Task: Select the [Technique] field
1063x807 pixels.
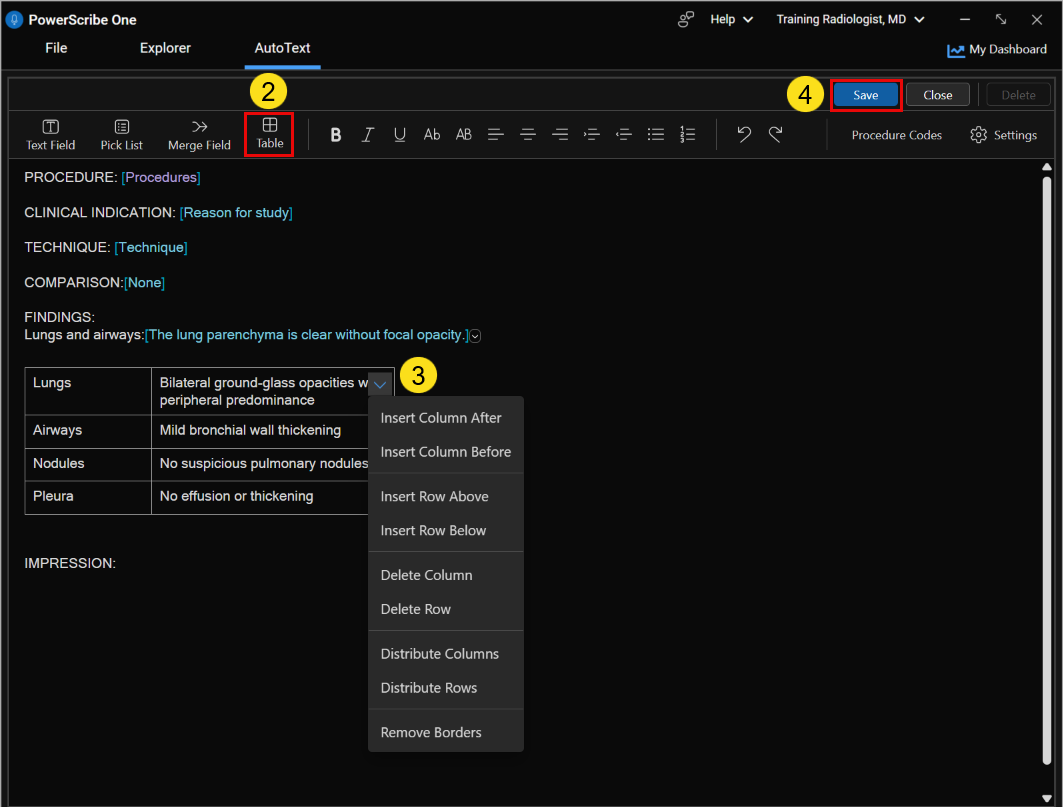Action: [151, 248]
